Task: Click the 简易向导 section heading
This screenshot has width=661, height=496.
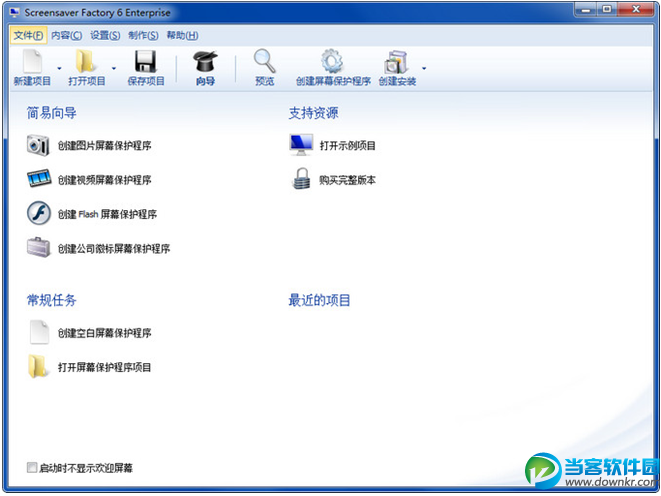Action: 51,113
